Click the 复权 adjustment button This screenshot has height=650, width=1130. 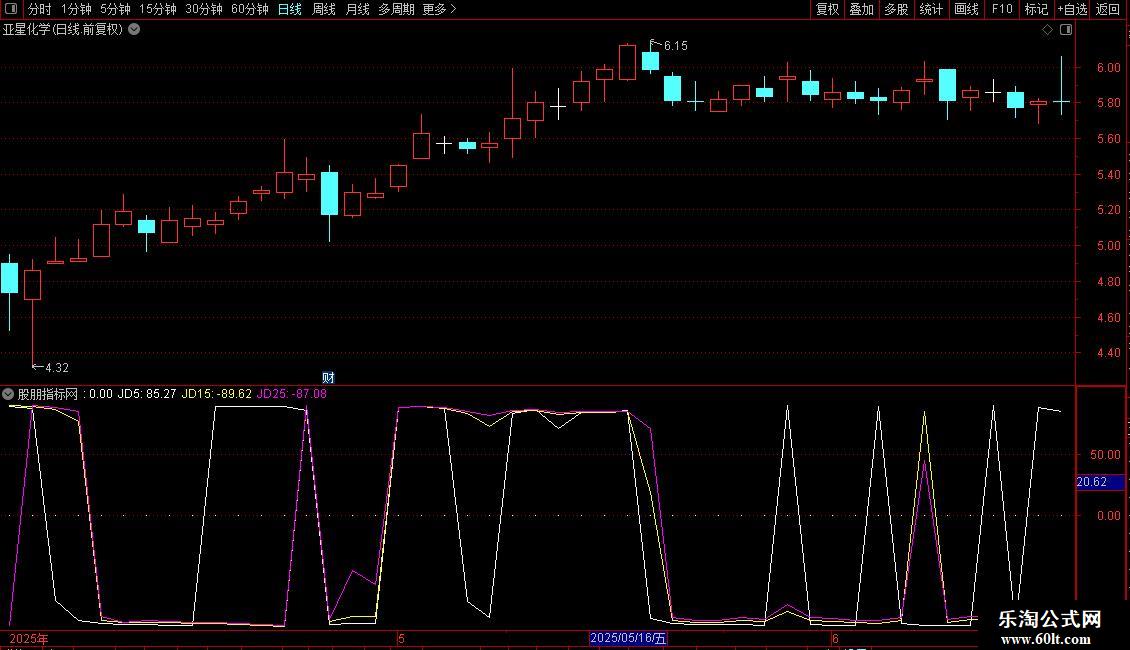827,9
